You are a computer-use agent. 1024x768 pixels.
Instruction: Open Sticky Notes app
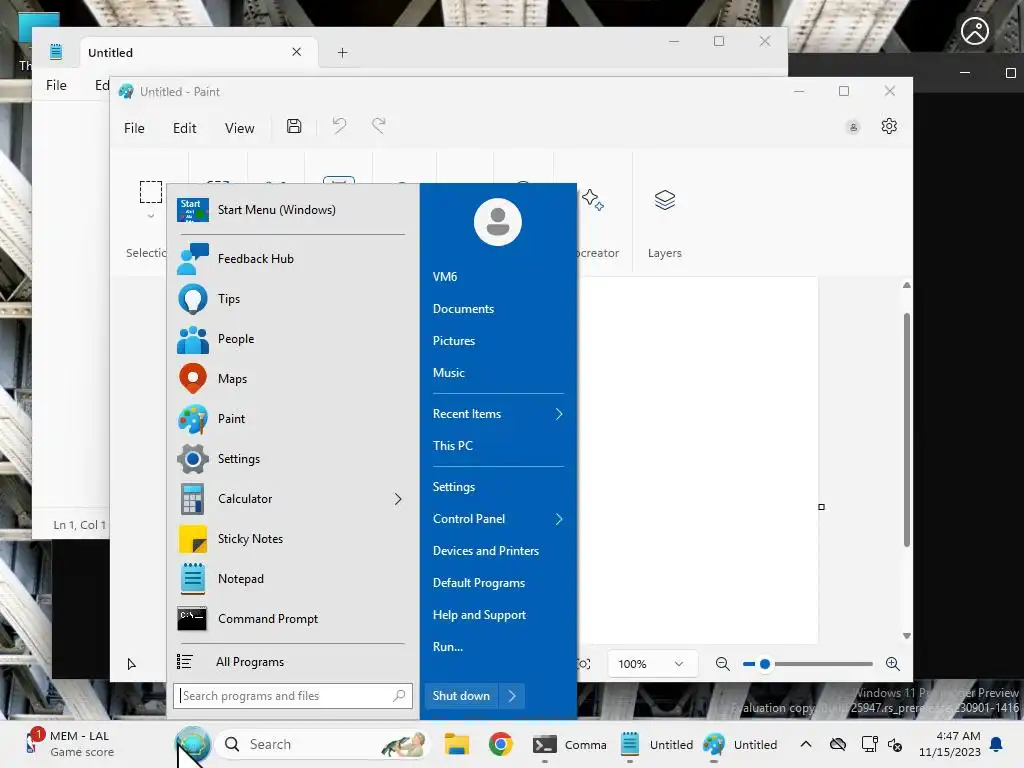click(292, 539)
